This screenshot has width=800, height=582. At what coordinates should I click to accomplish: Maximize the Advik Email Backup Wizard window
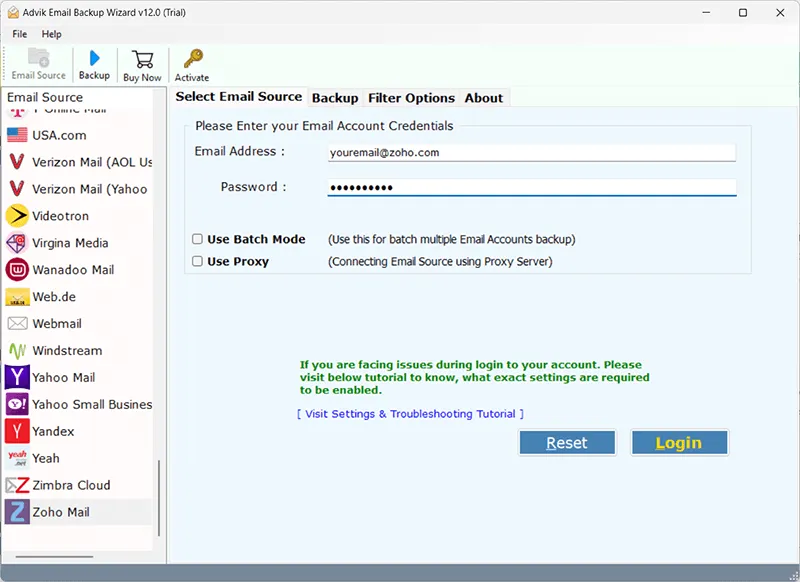[743, 13]
